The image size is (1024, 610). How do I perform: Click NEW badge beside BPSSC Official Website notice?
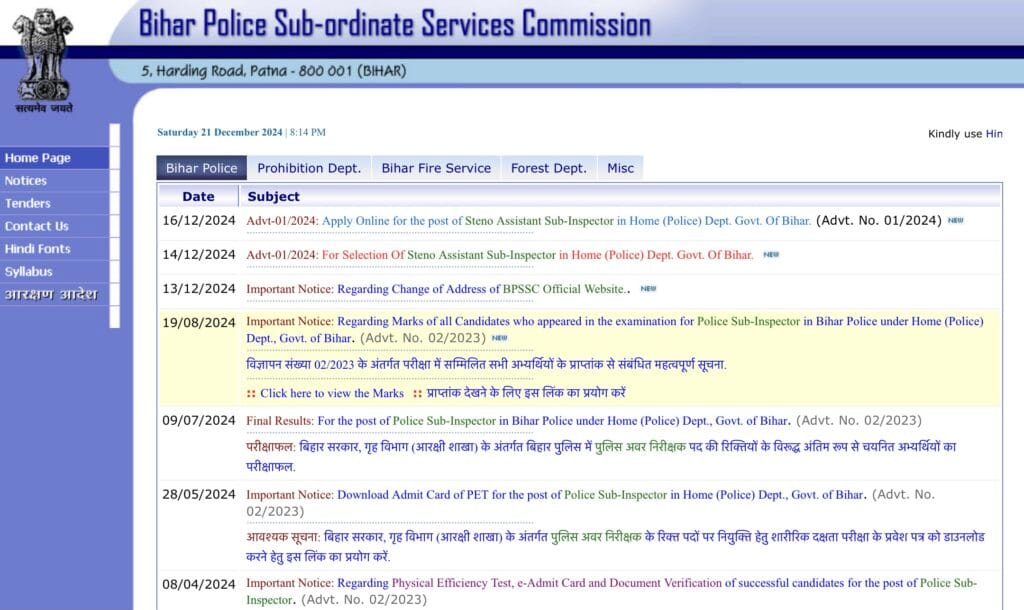[648, 289]
